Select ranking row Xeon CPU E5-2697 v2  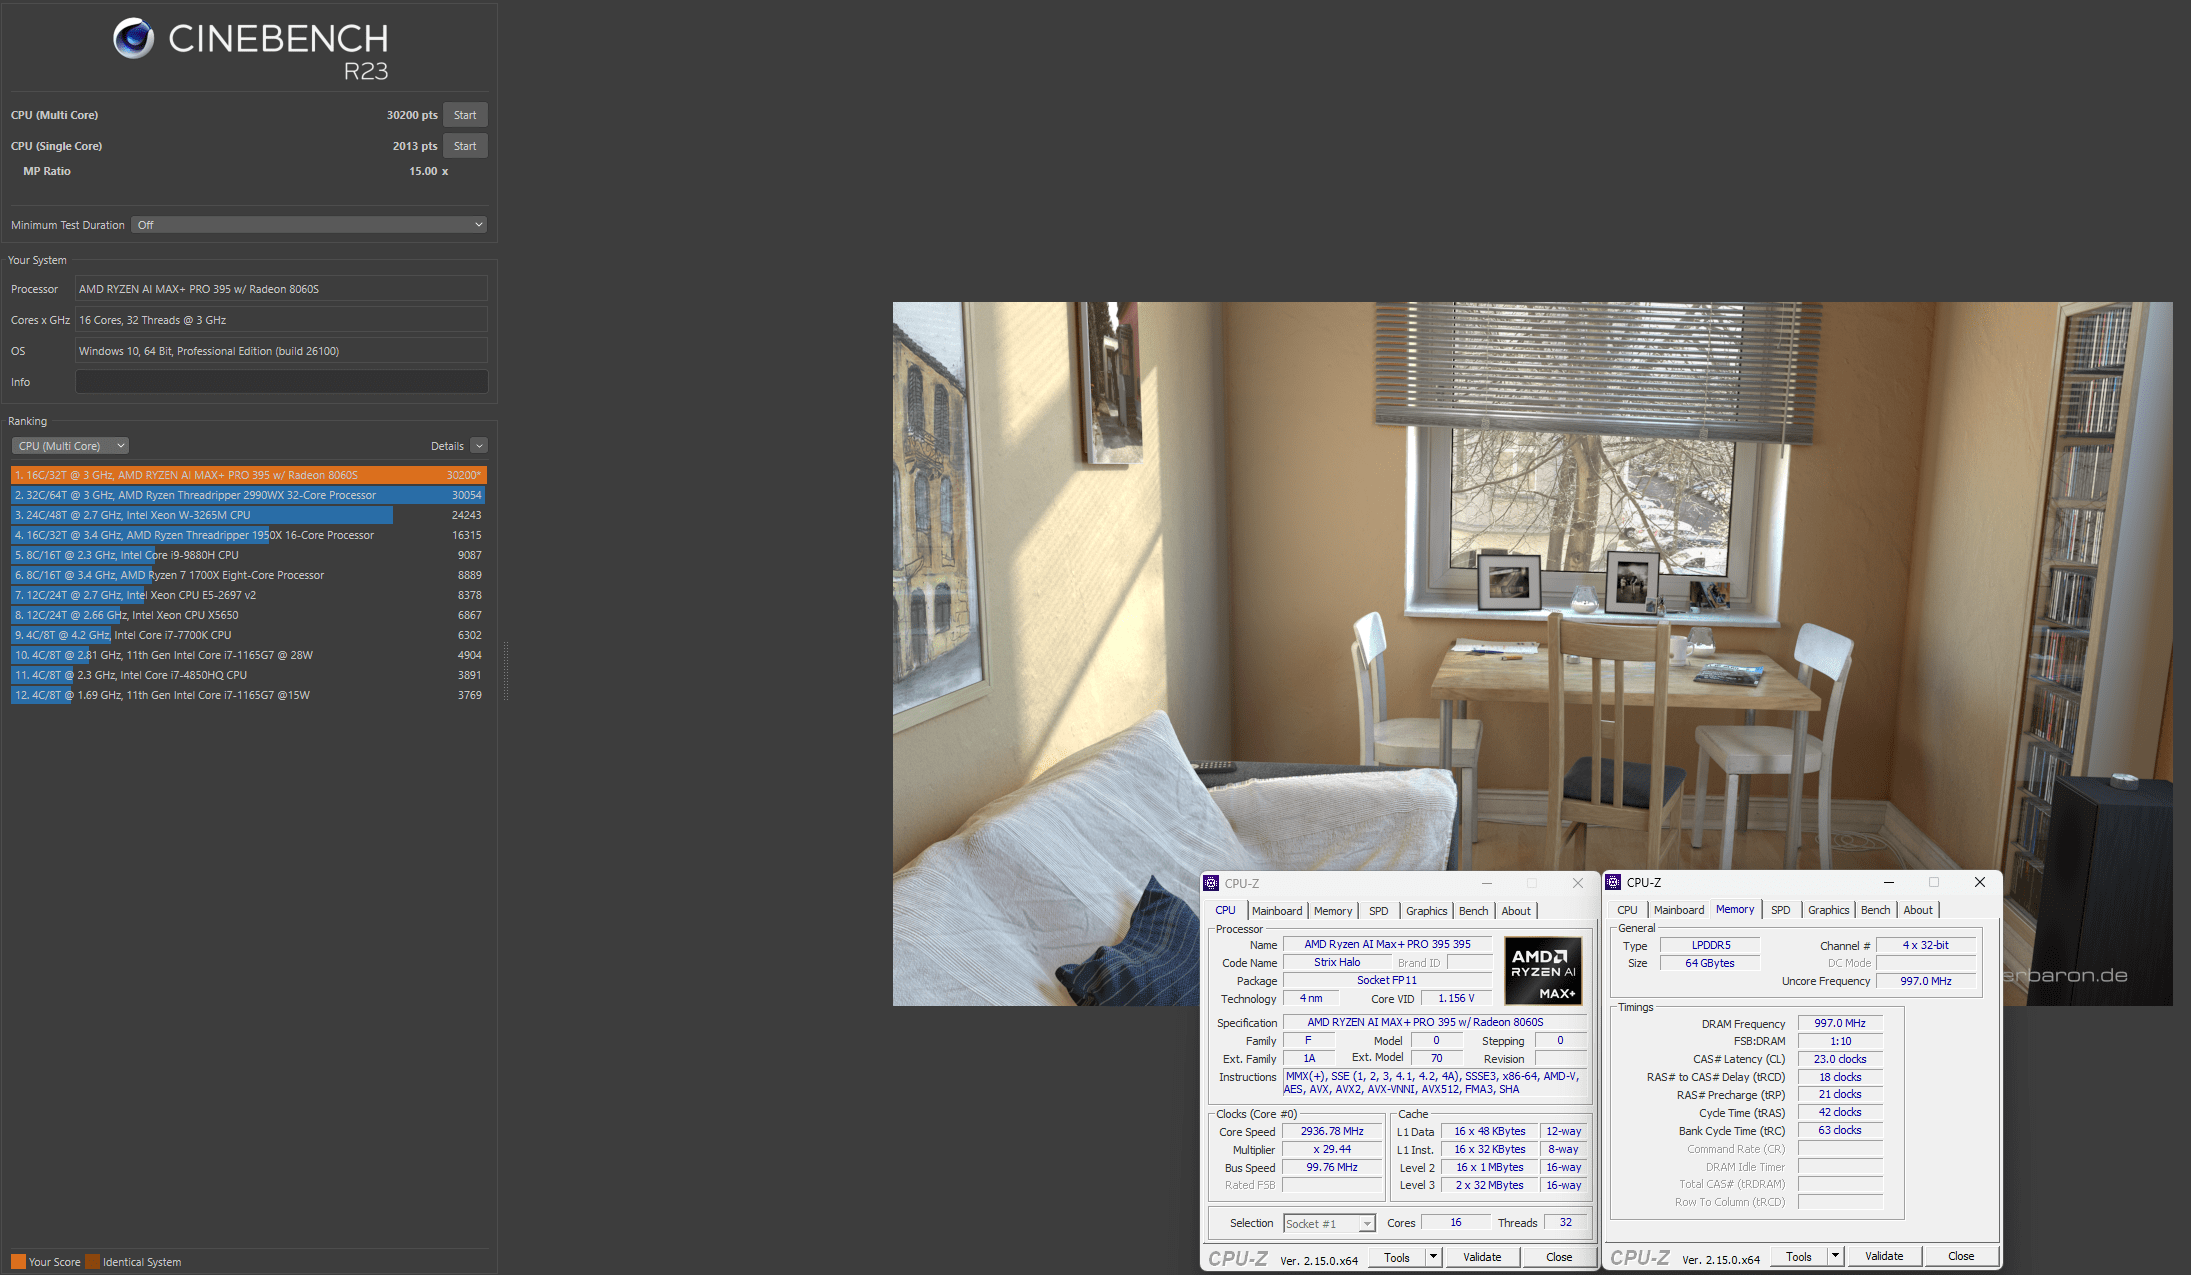click(x=248, y=595)
